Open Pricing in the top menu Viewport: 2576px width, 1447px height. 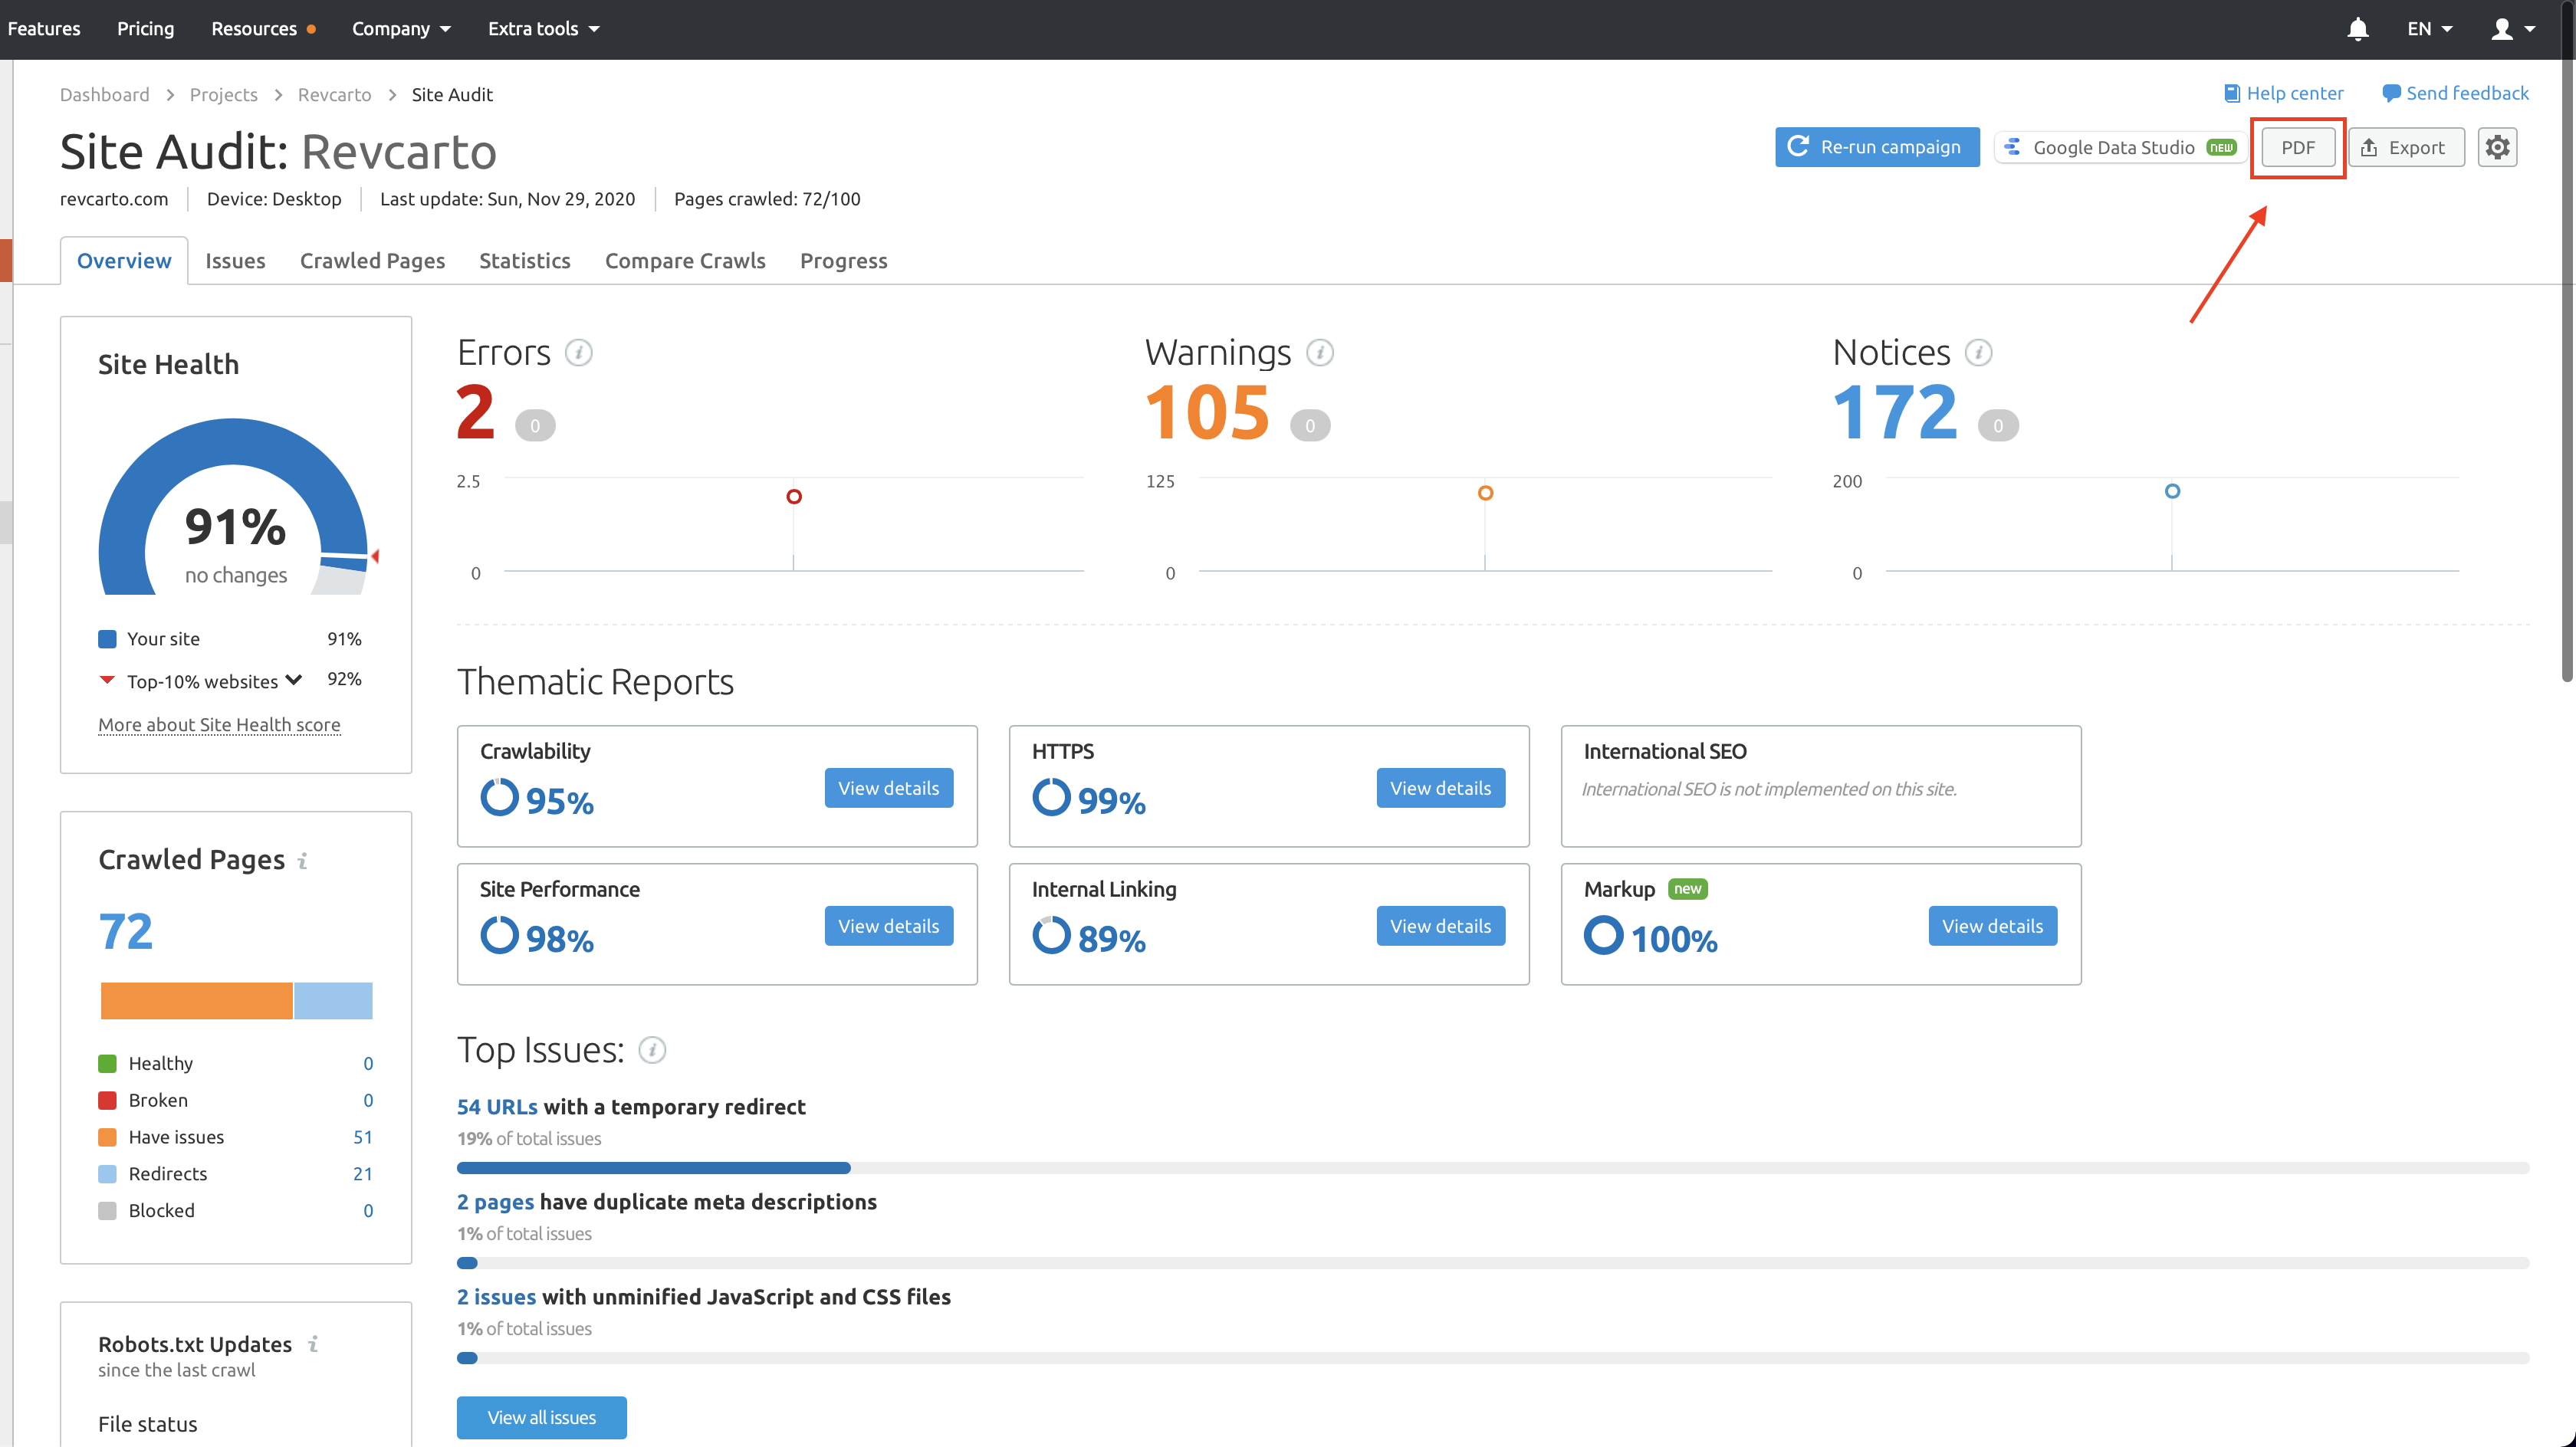click(145, 29)
